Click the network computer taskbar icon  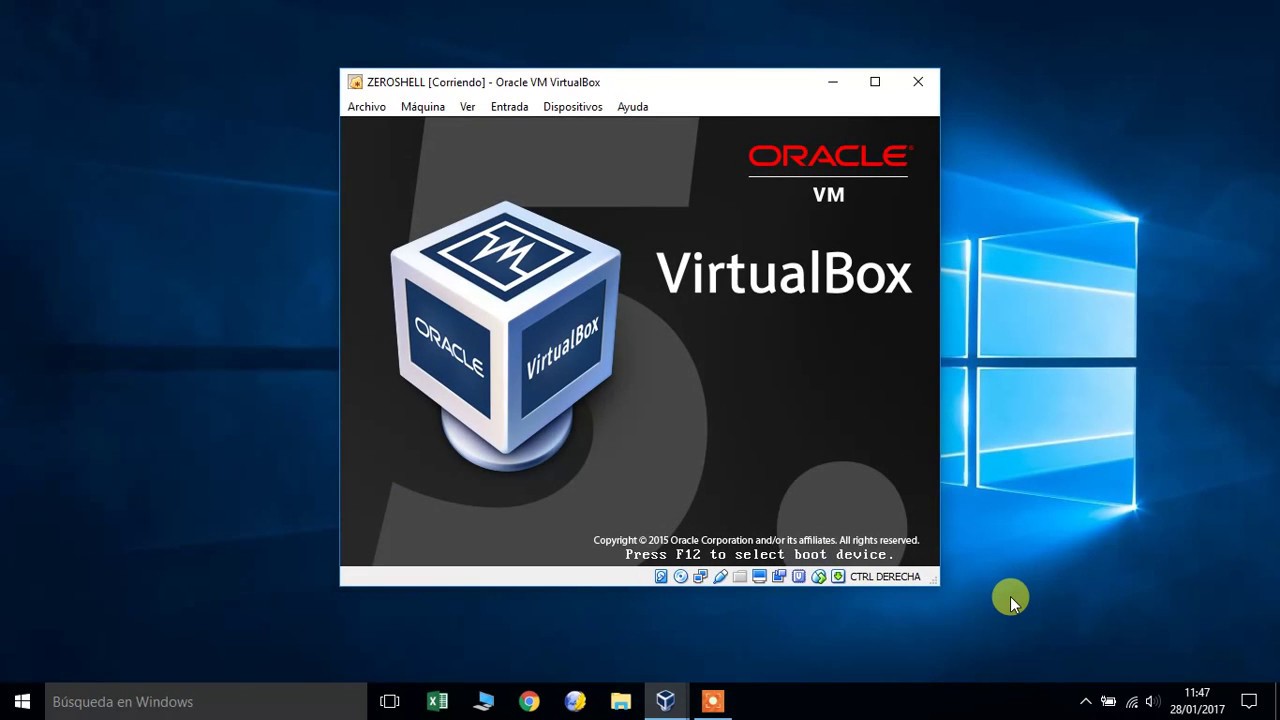tap(483, 701)
